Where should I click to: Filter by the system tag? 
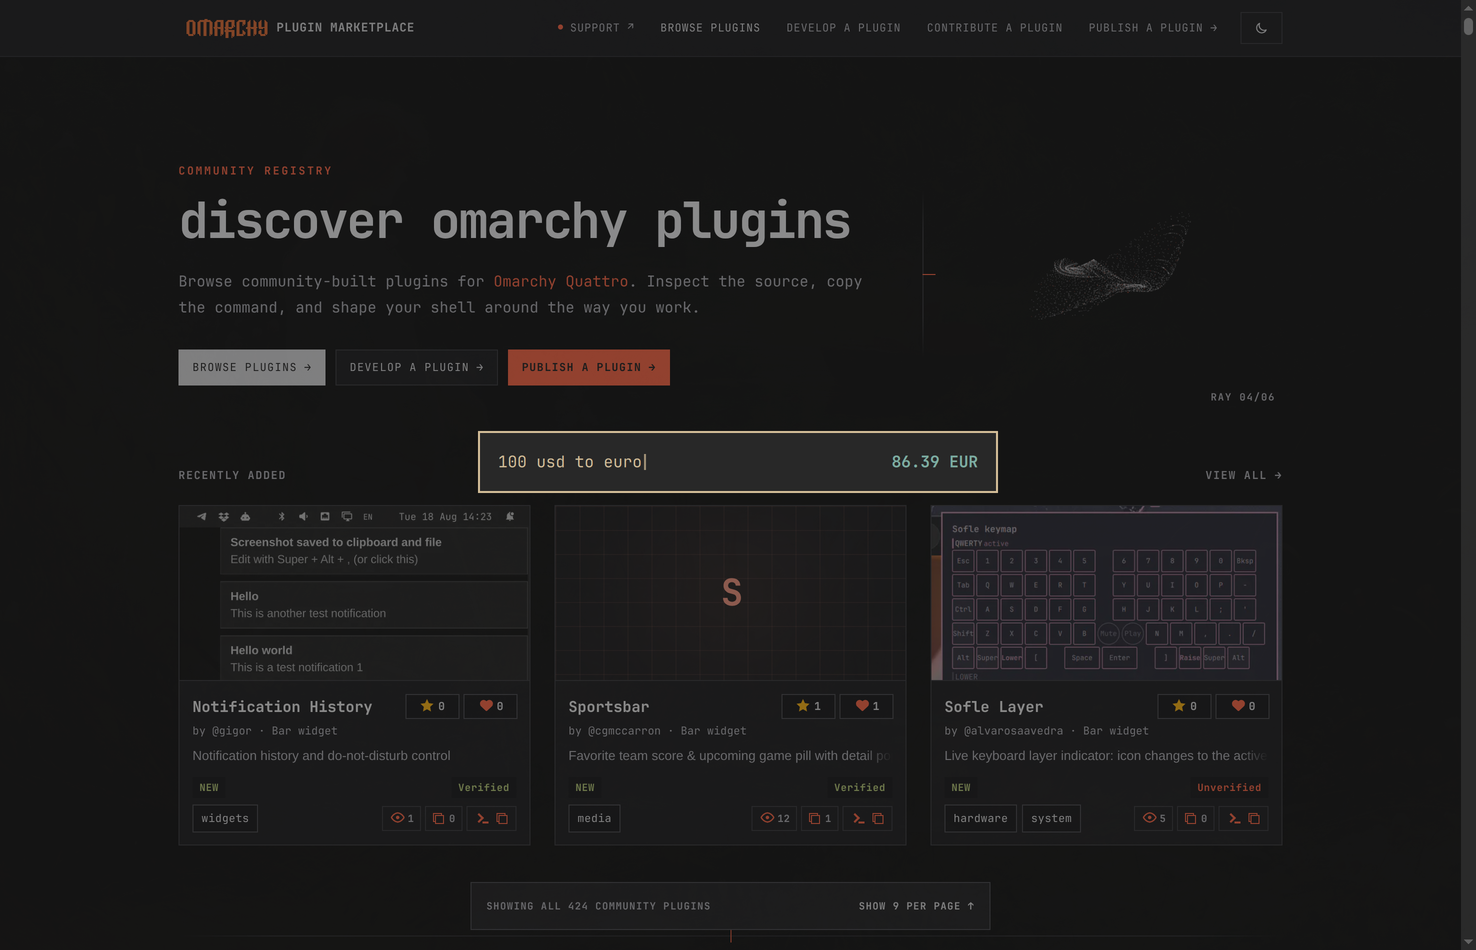[x=1051, y=818]
